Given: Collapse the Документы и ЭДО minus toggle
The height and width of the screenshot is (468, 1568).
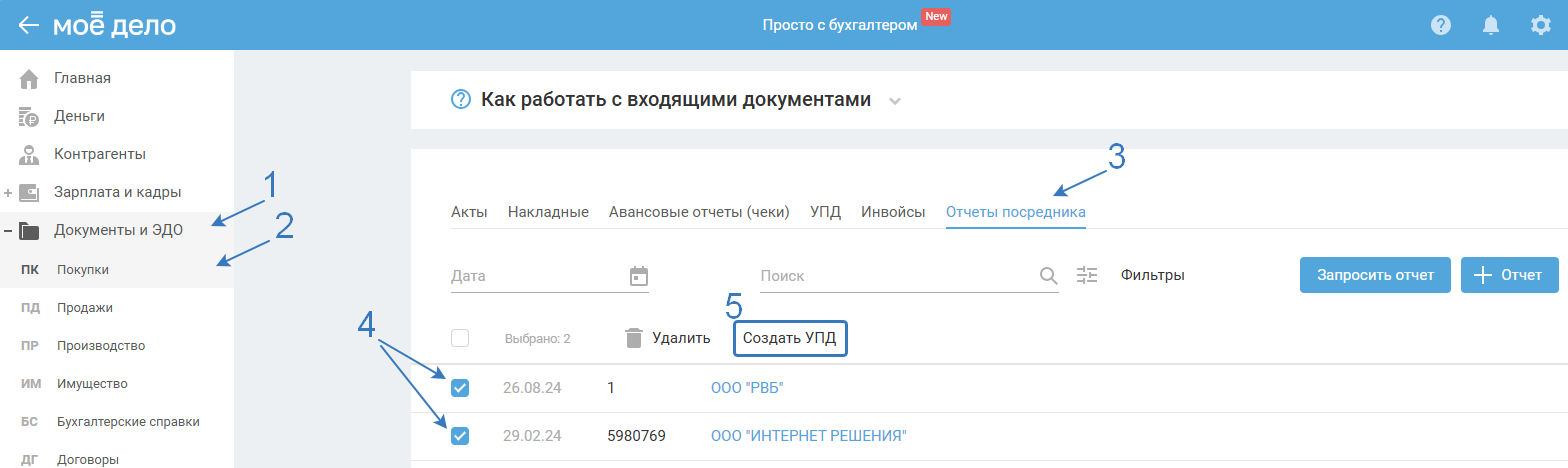Looking at the screenshot, I should (8, 231).
